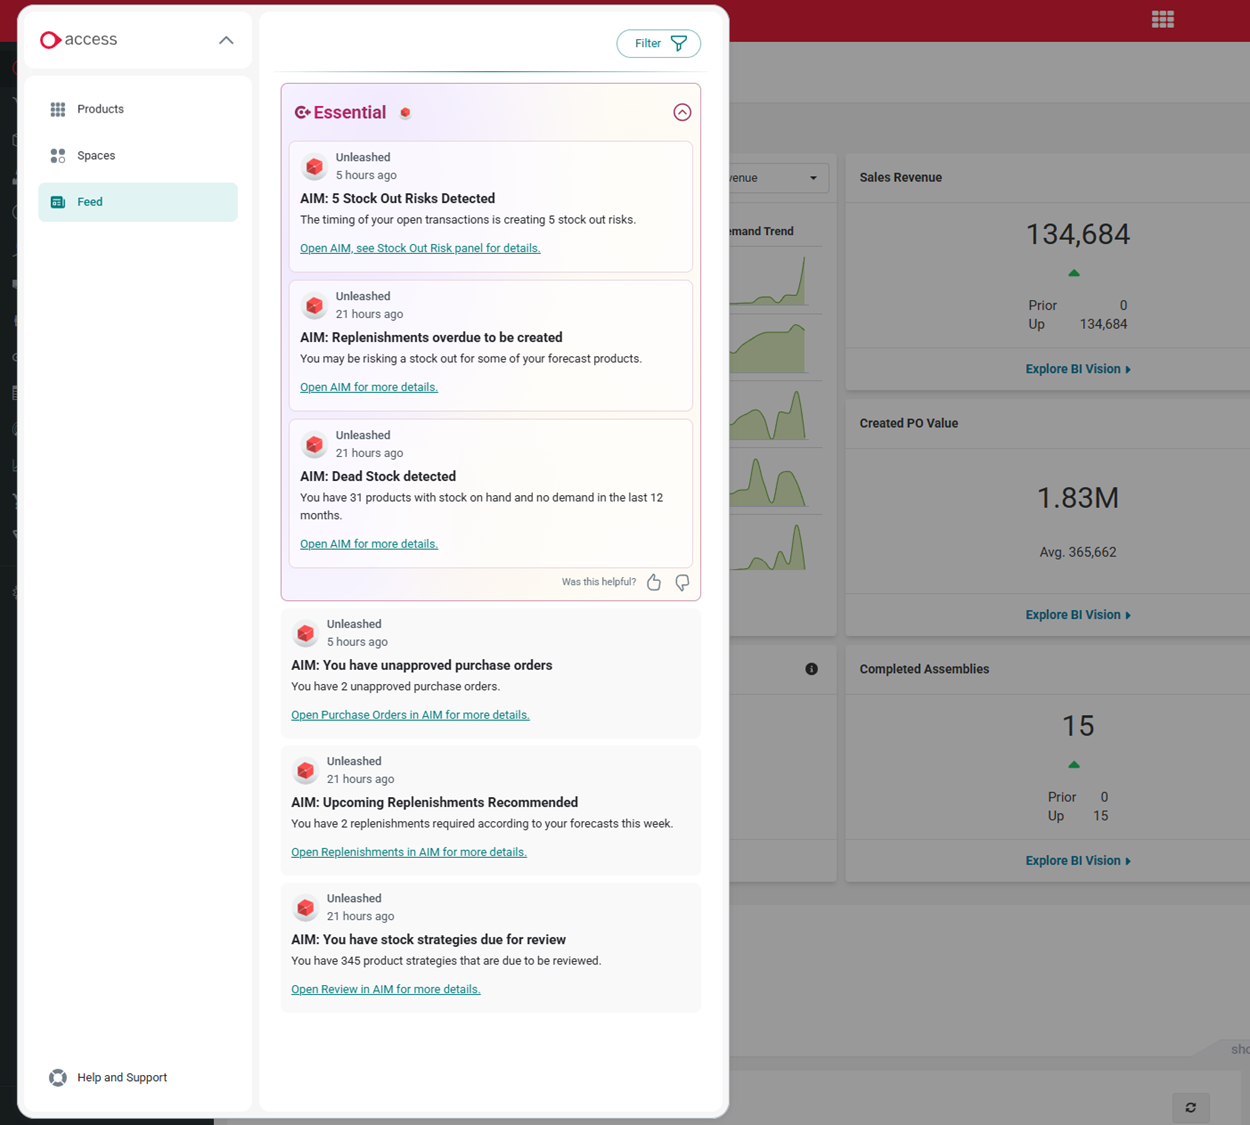Click the access logo in the panel header
The image size is (1250, 1125).
pyautogui.click(x=80, y=40)
